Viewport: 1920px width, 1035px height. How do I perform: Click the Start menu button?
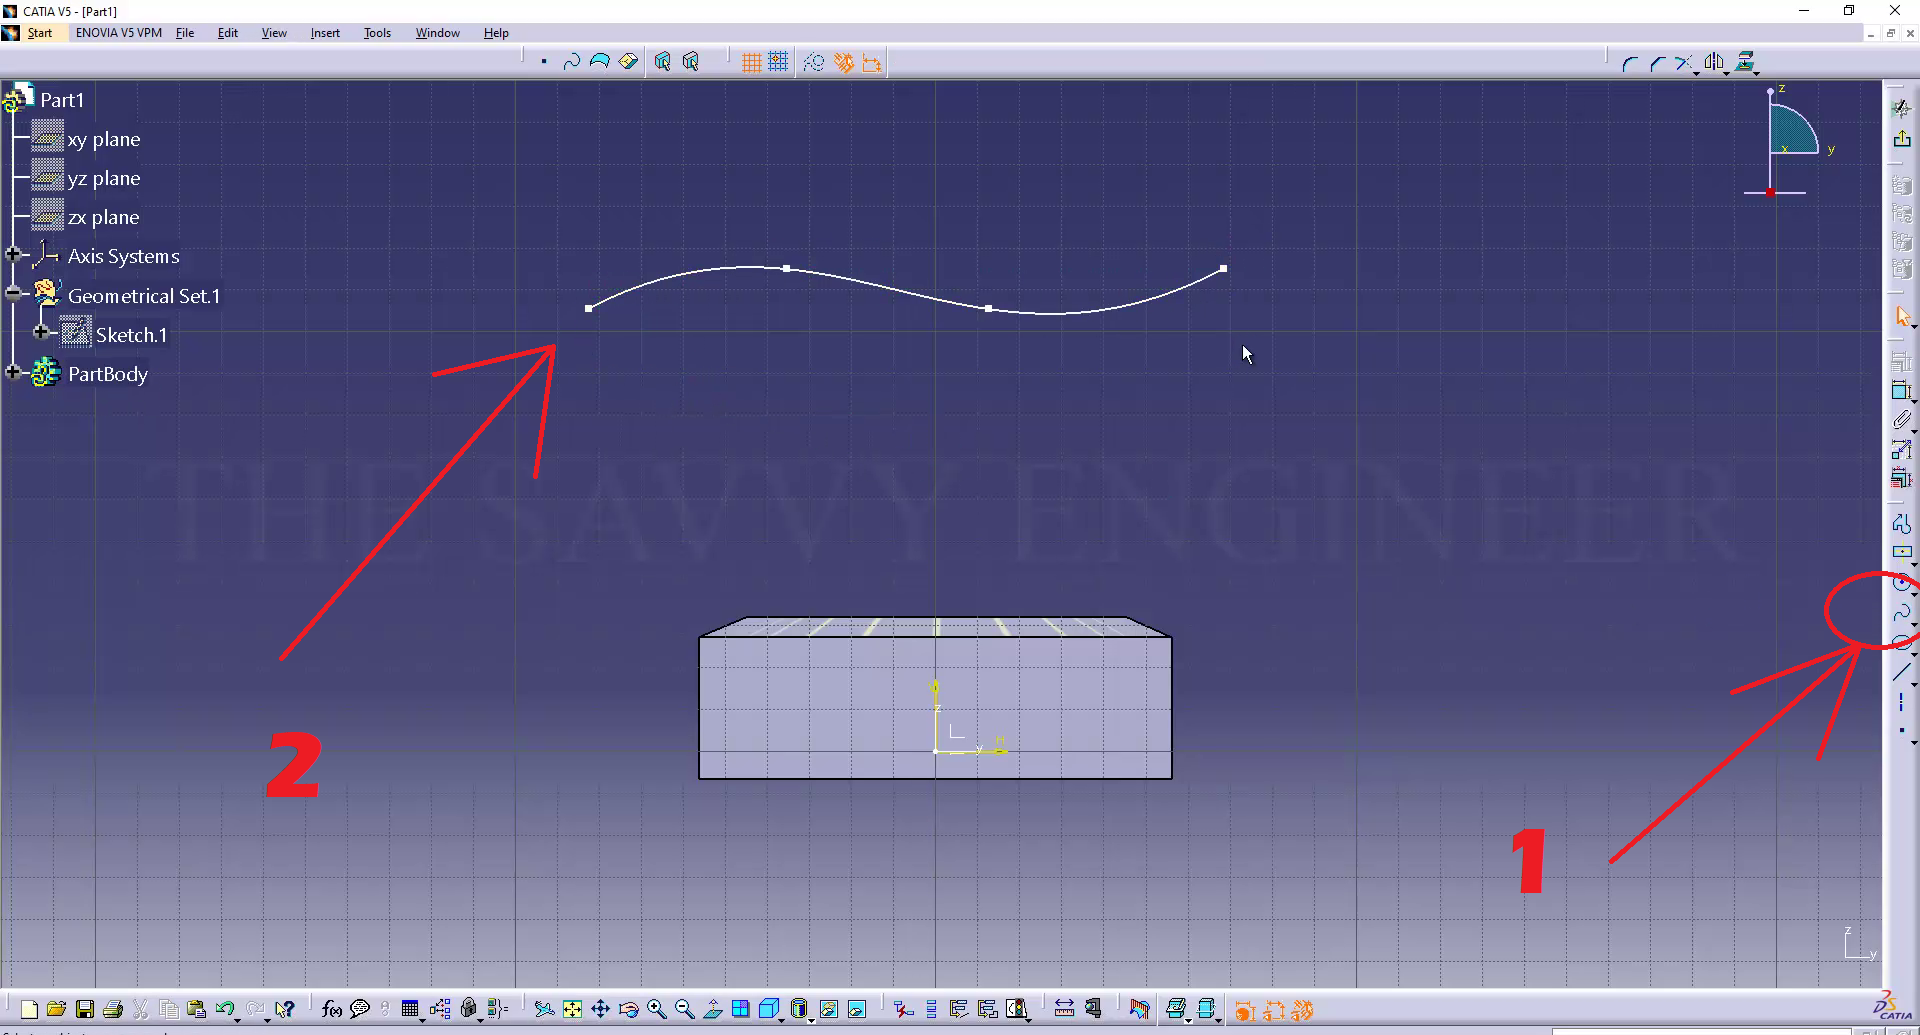[39, 33]
